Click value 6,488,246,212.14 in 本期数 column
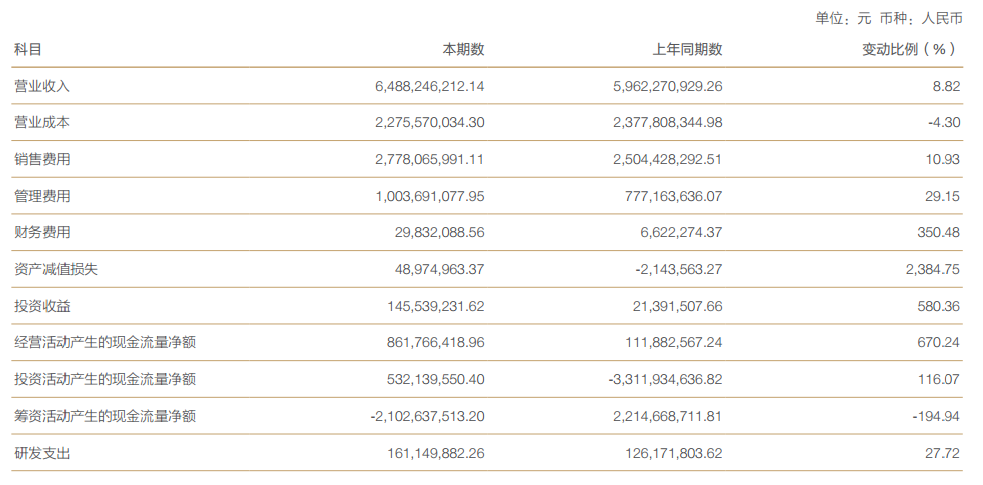 (x=430, y=87)
